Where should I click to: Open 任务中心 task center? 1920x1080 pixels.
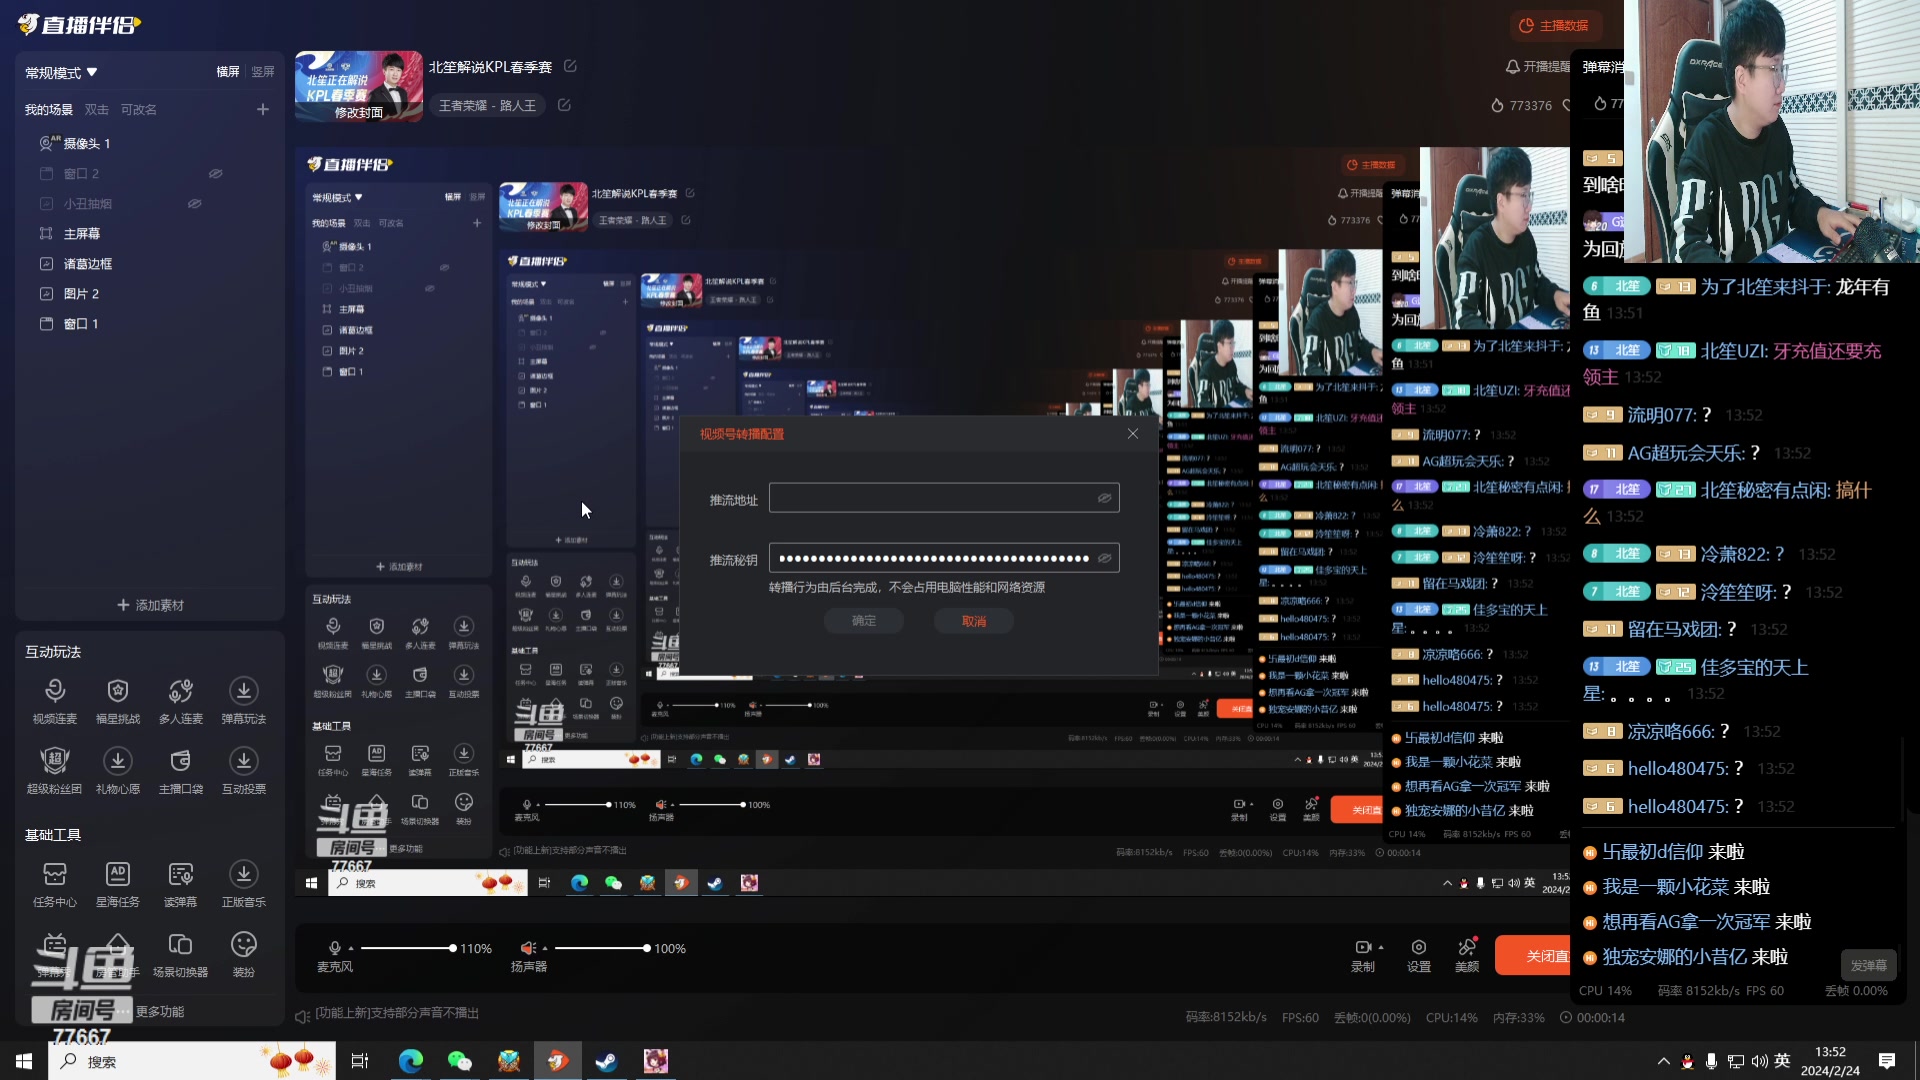click(55, 875)
